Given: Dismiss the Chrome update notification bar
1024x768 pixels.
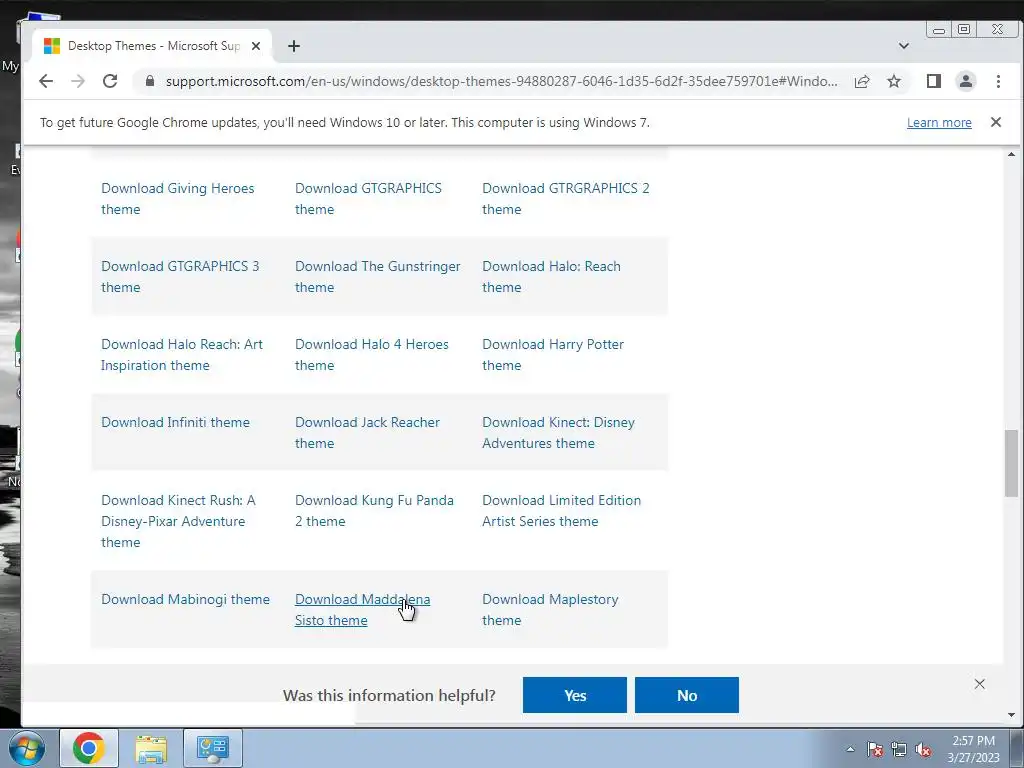Looking at the screenshot, I should click(996, 122).
